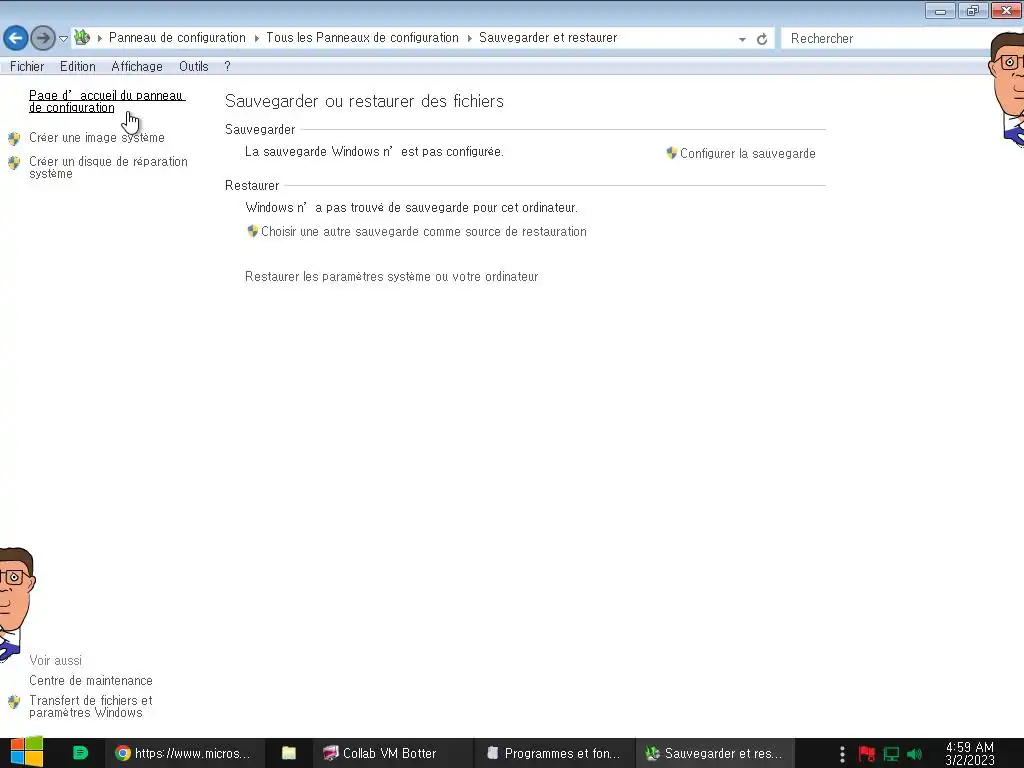This screenshot has width=1024, height=768.
Task: Expand the arrow after Panneau de configuration
Action: [257, 38]
